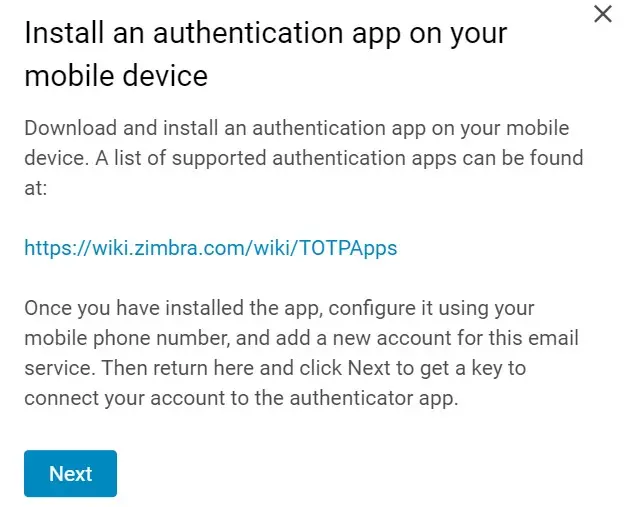Tap the X cross icon
625x507 pixels.
pyautogui.click(x=603, y=14)
